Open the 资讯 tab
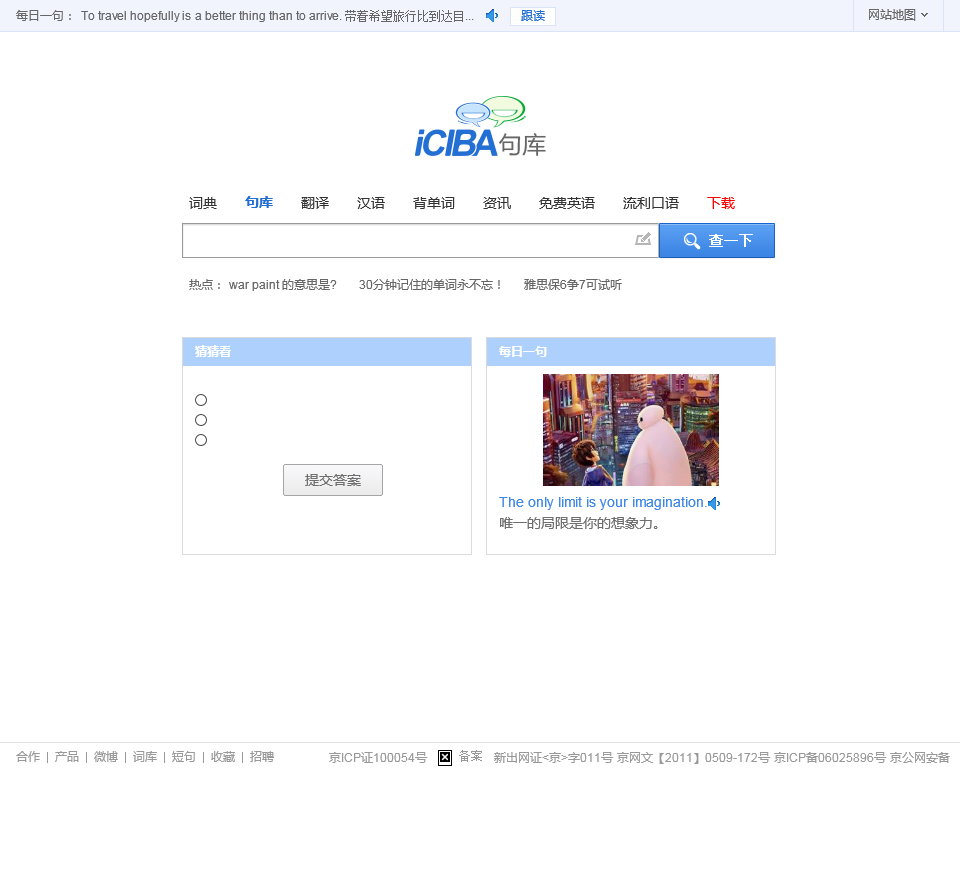The image size is (960, 873). 497,203
